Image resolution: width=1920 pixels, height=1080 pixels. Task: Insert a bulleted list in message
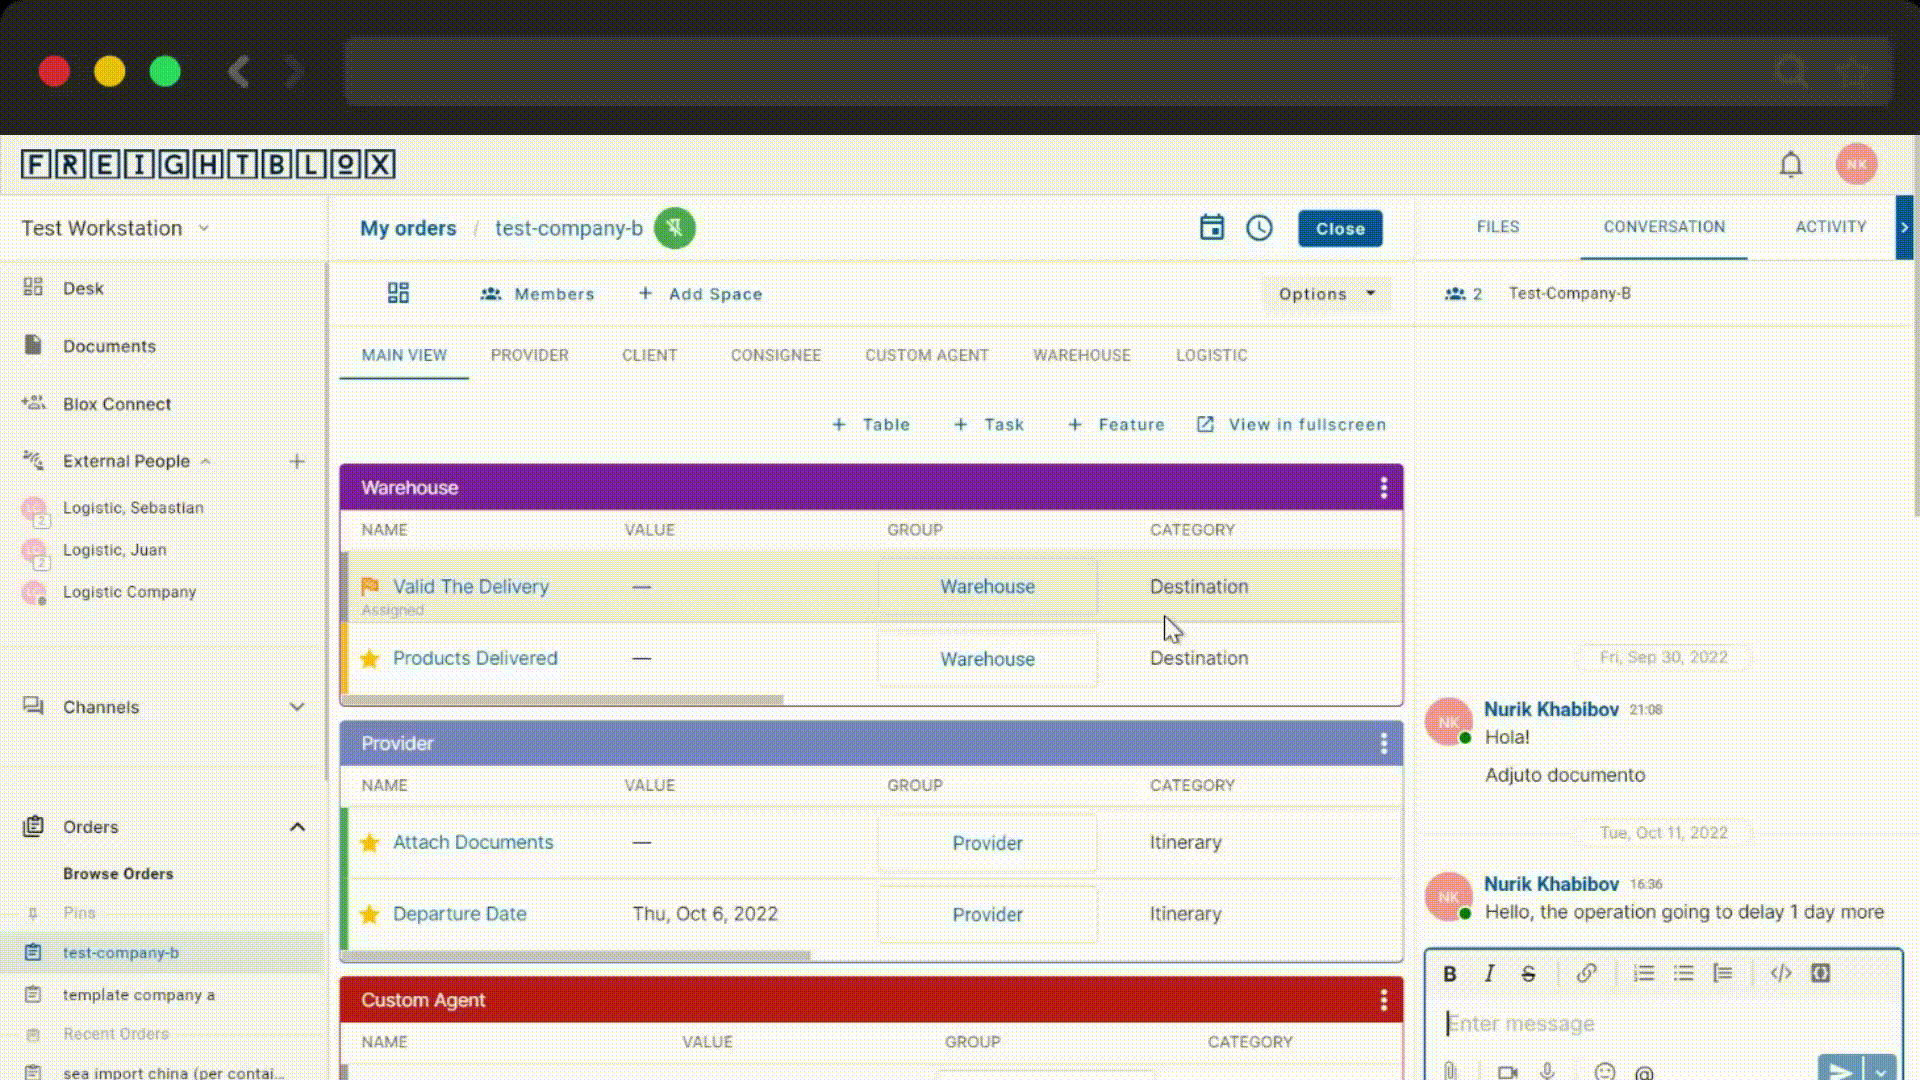(x=1683, y=973)
